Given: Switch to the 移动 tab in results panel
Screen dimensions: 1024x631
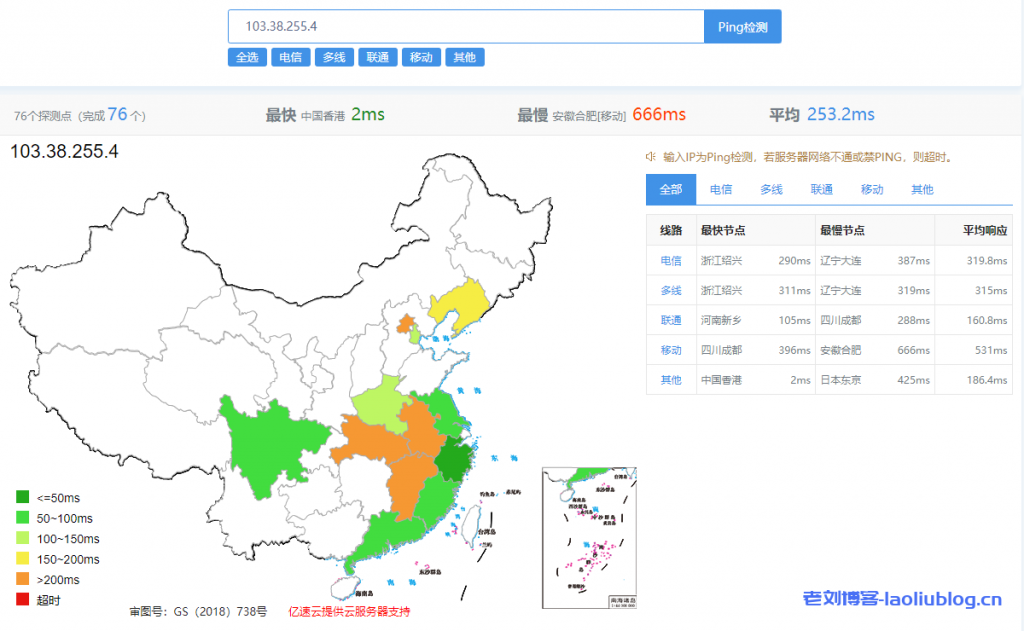Looking at the screenshot, I should (872, 189).
